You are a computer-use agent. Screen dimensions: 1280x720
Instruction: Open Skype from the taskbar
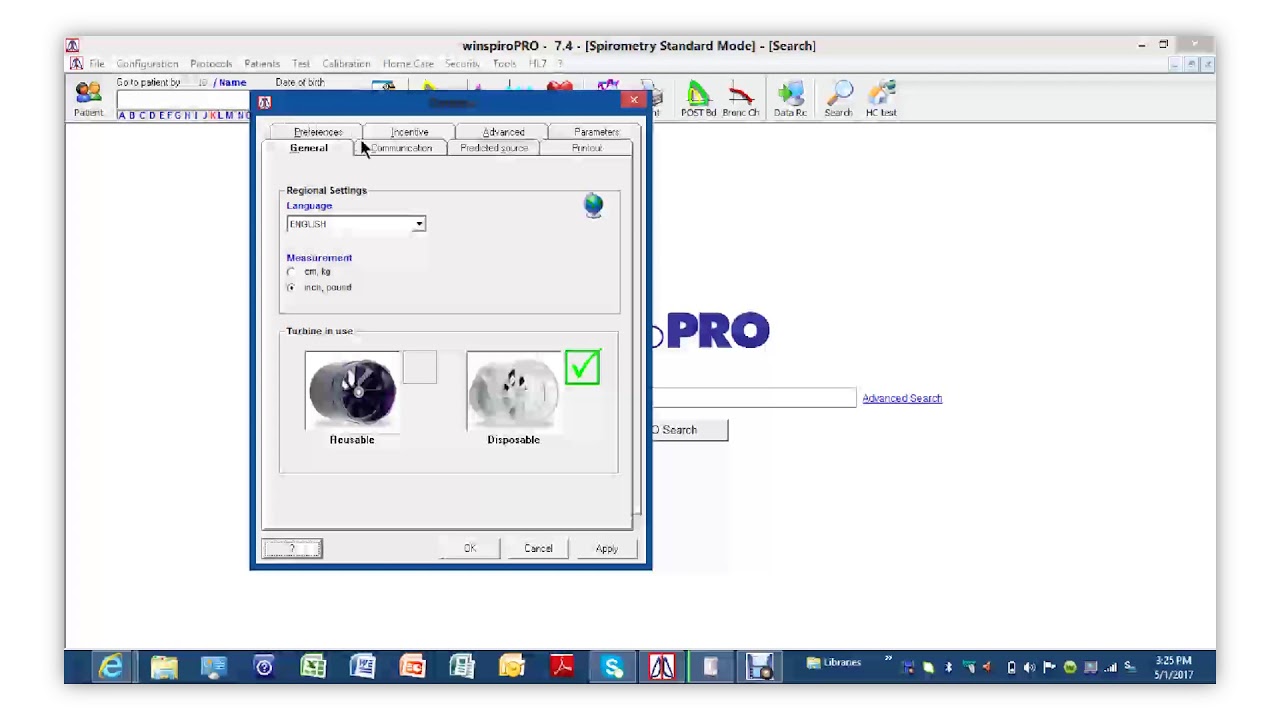pos(612,667)
